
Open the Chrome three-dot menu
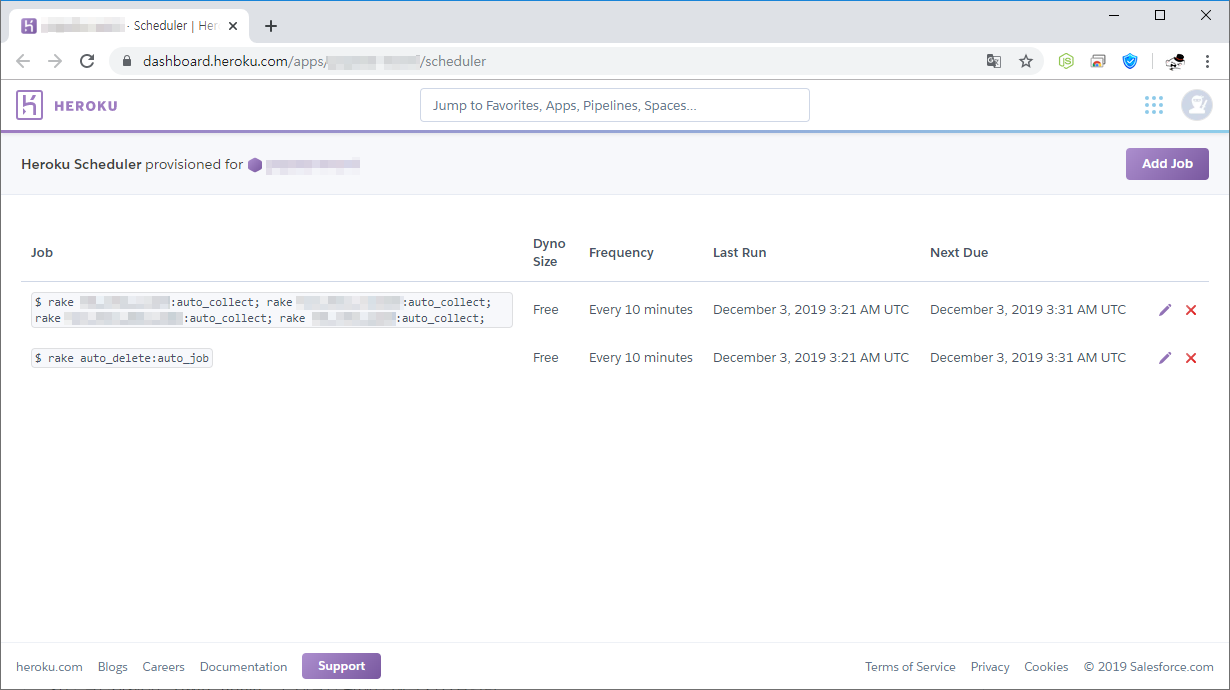[x=1207, y=61]
